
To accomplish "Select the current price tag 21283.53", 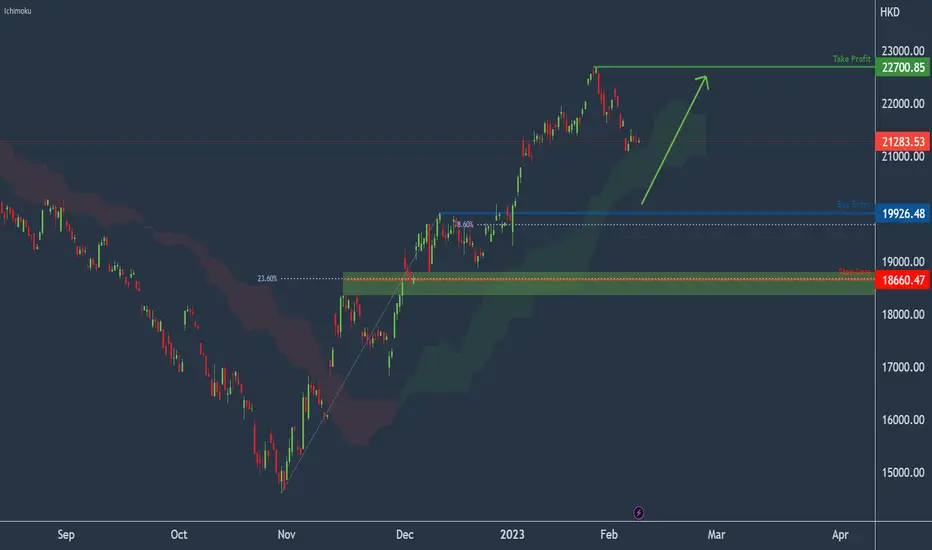I will [903, 142].
